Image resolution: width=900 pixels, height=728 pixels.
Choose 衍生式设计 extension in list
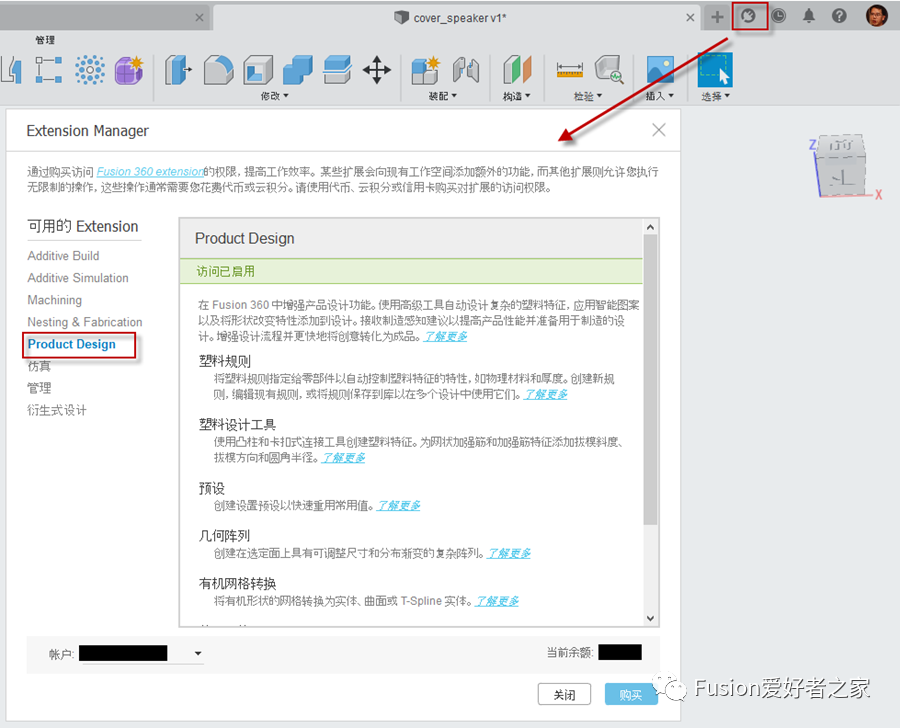pos(57,411)
